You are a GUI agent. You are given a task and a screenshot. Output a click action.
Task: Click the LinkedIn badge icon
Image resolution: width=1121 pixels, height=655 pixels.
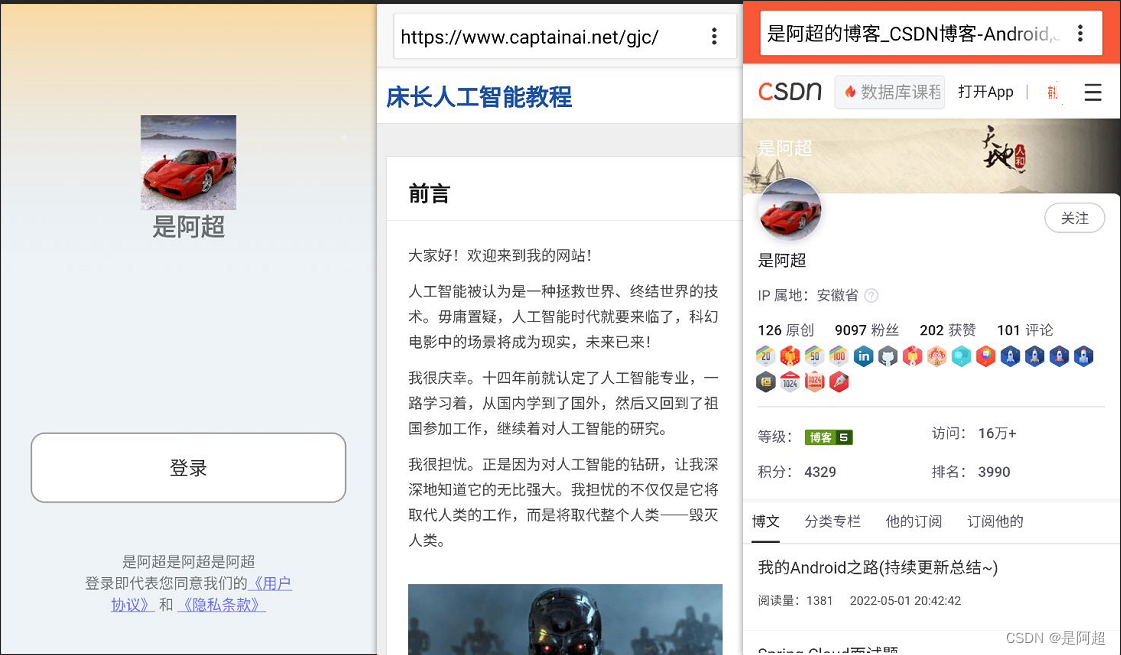click(x=864, y=356)
